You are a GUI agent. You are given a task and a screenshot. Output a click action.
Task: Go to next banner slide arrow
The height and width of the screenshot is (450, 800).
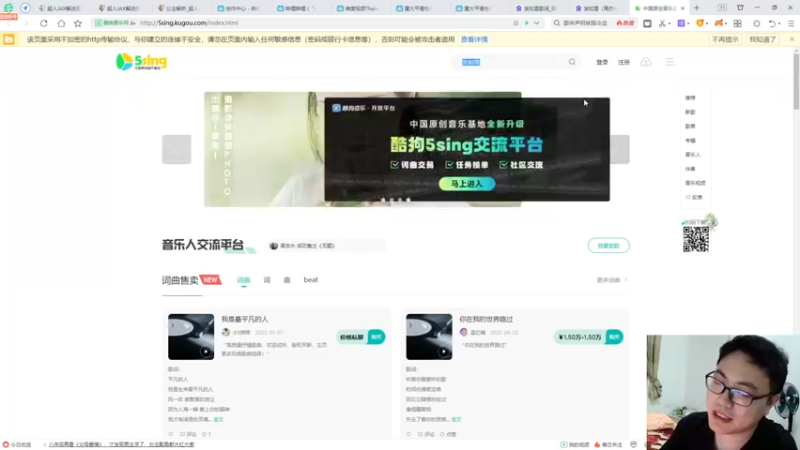point(620,149)
